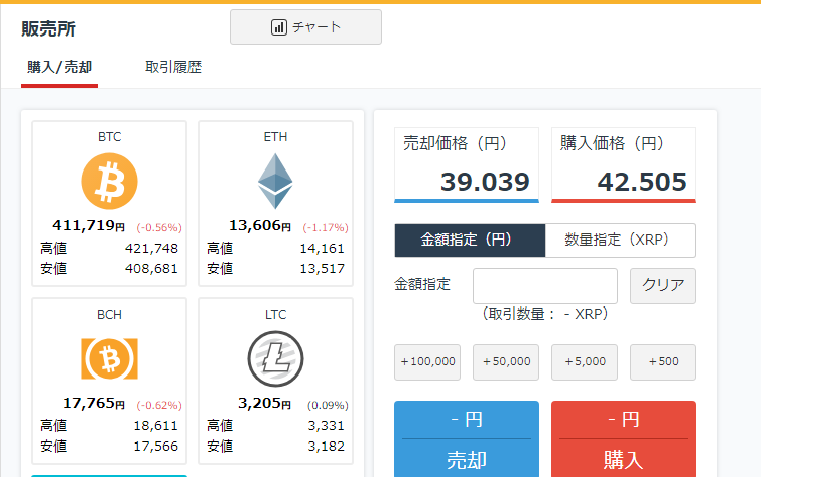Click BCH 安値 value 17,566
The height and width of the screenshot is (477, 819).
[x=156, y=446]
